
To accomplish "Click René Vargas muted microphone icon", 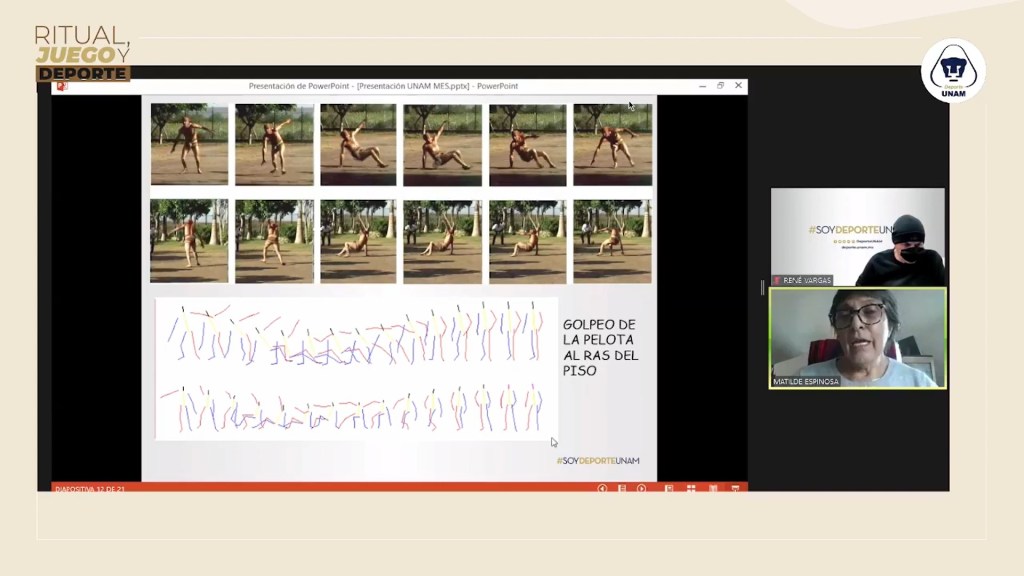I will (x=777, y=280).
